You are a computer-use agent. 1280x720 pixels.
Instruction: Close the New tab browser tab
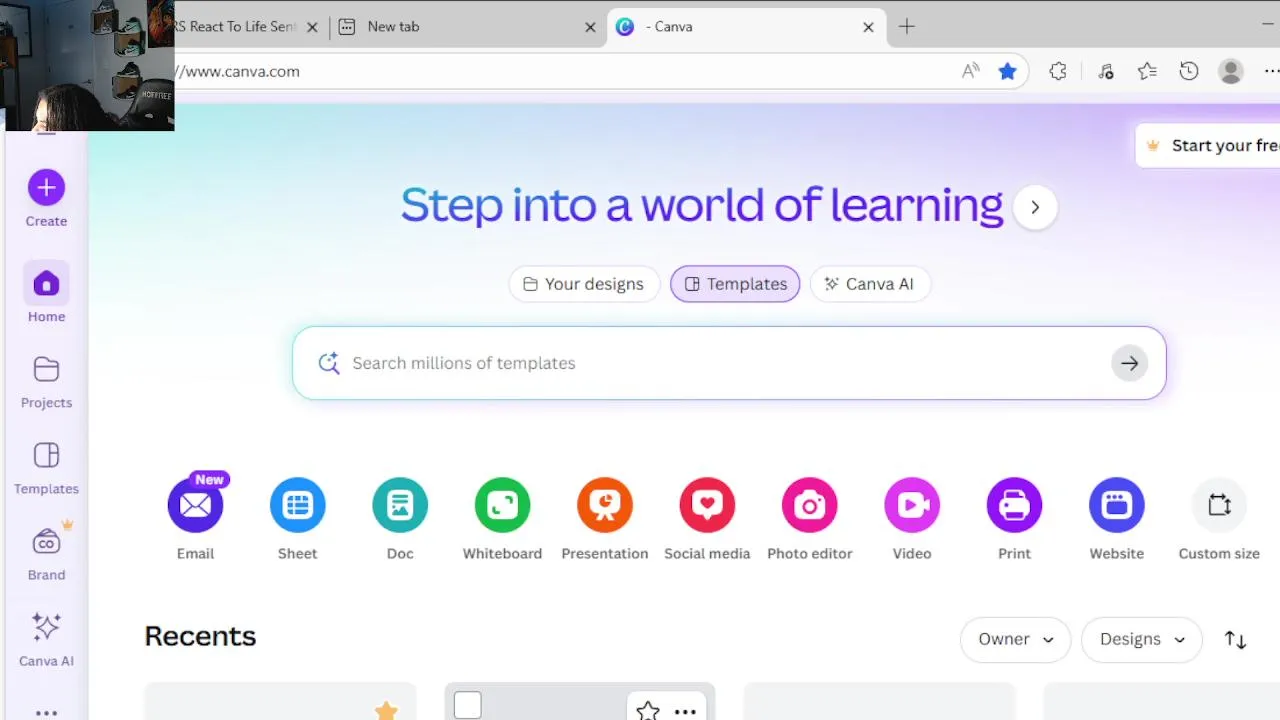click(590, 27)
